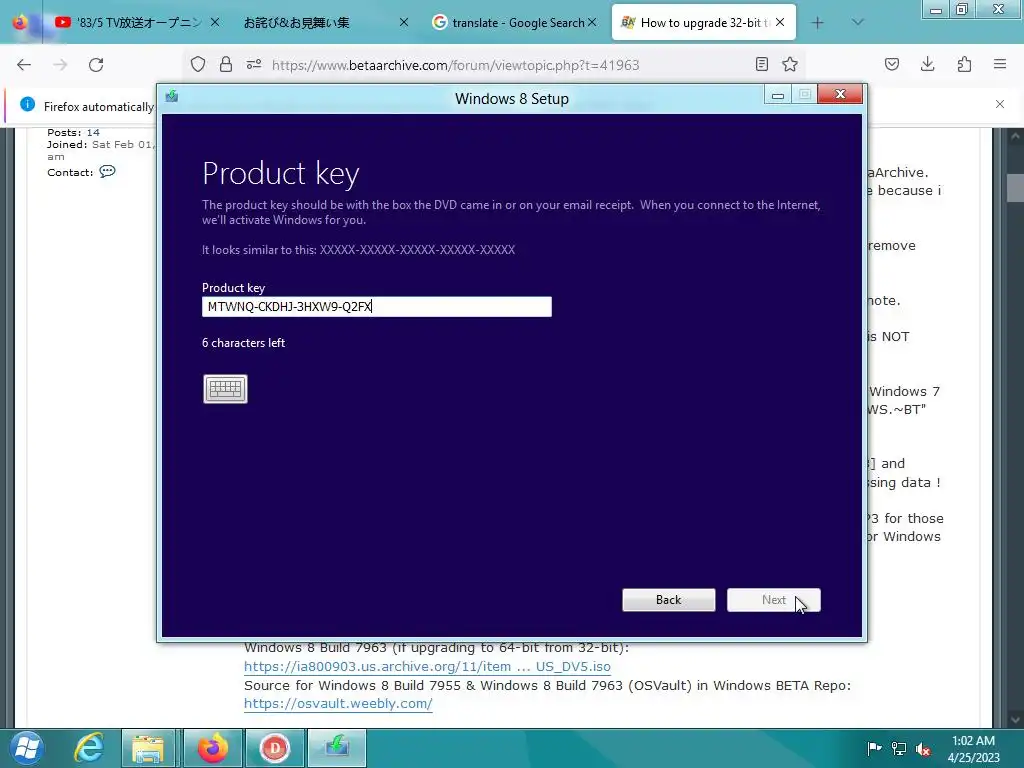Image resolution: width=1024 pixels, height=768 pixels.
Task: Click the 'Posts: 14' text
Action: [x=73, y=133]
